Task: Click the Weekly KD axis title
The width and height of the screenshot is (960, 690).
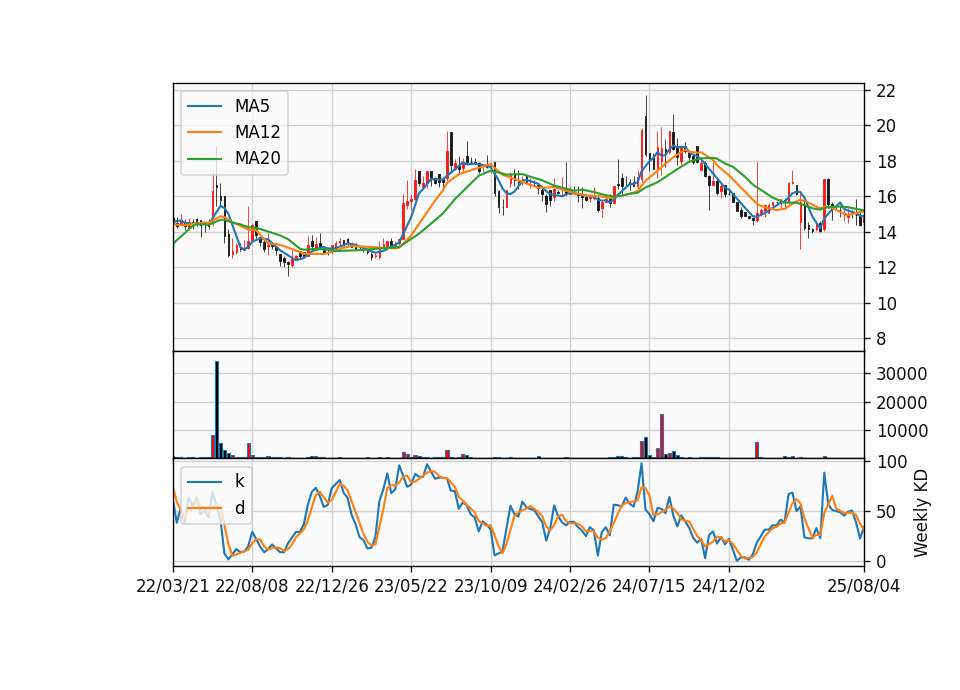Action: point(921,513)
